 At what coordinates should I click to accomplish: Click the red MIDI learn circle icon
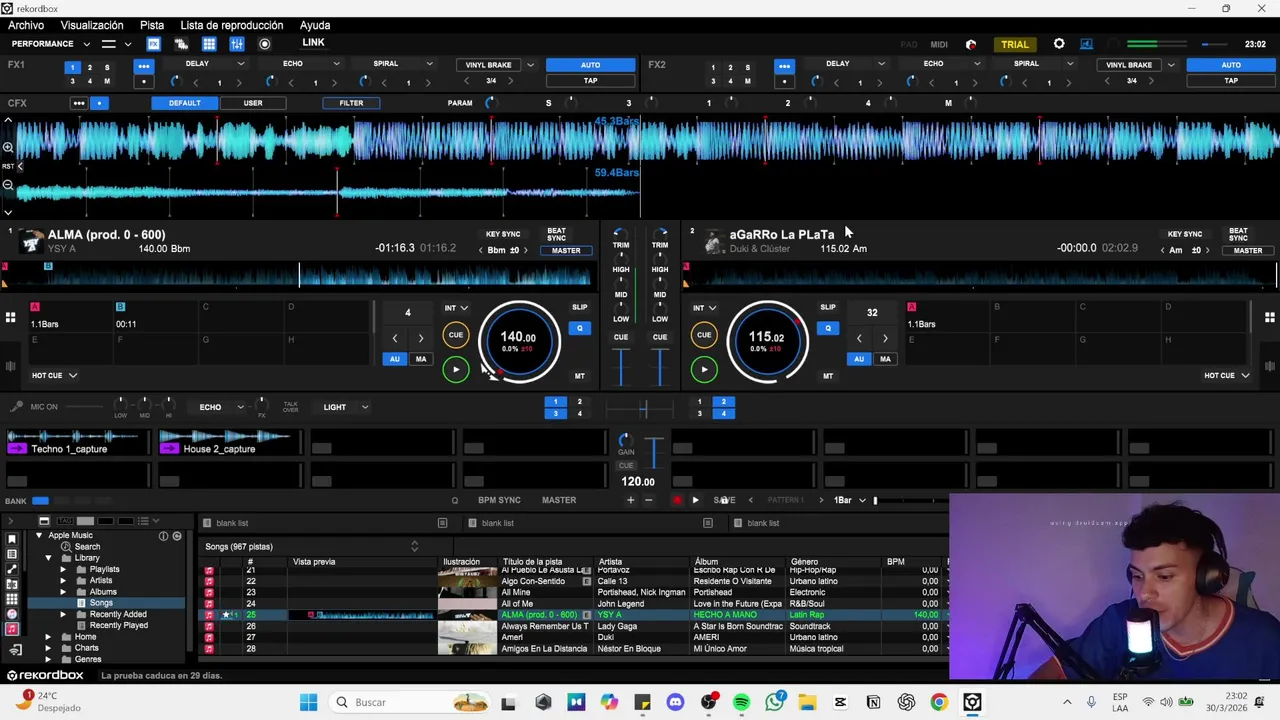970,44
